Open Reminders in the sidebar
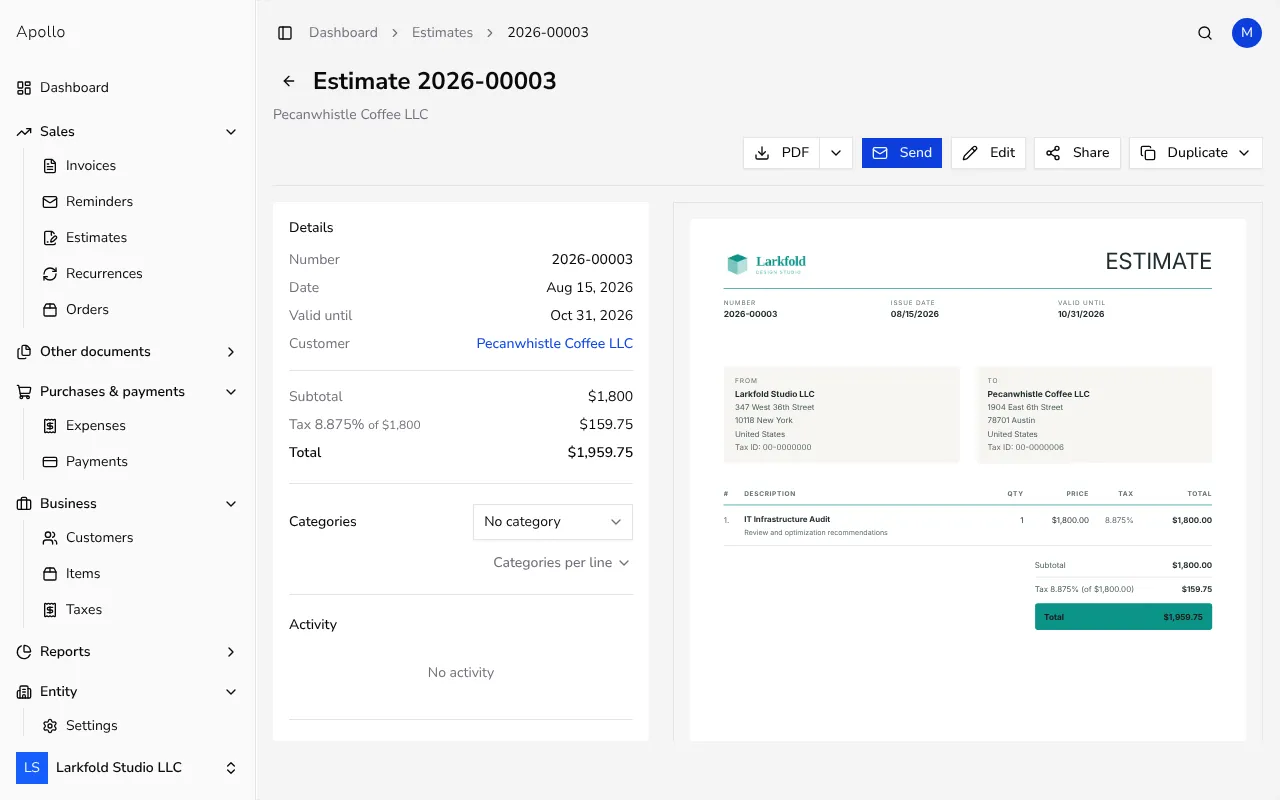The height and width of the screenshot is (800, 1280). click(x=139, y=202)
